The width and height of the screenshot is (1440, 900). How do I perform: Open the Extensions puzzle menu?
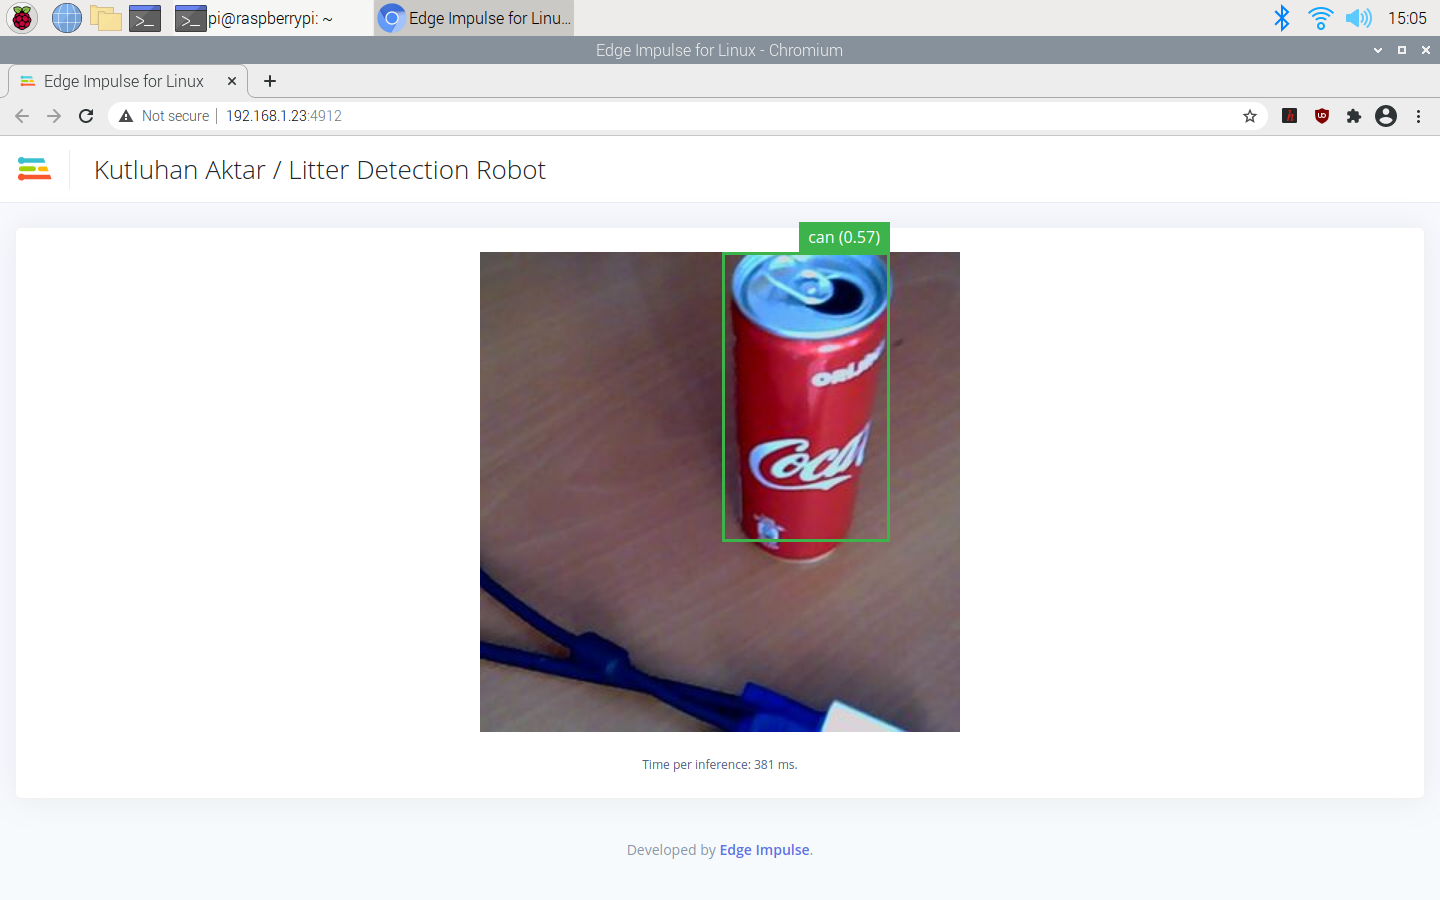[x=1354, y=116]
